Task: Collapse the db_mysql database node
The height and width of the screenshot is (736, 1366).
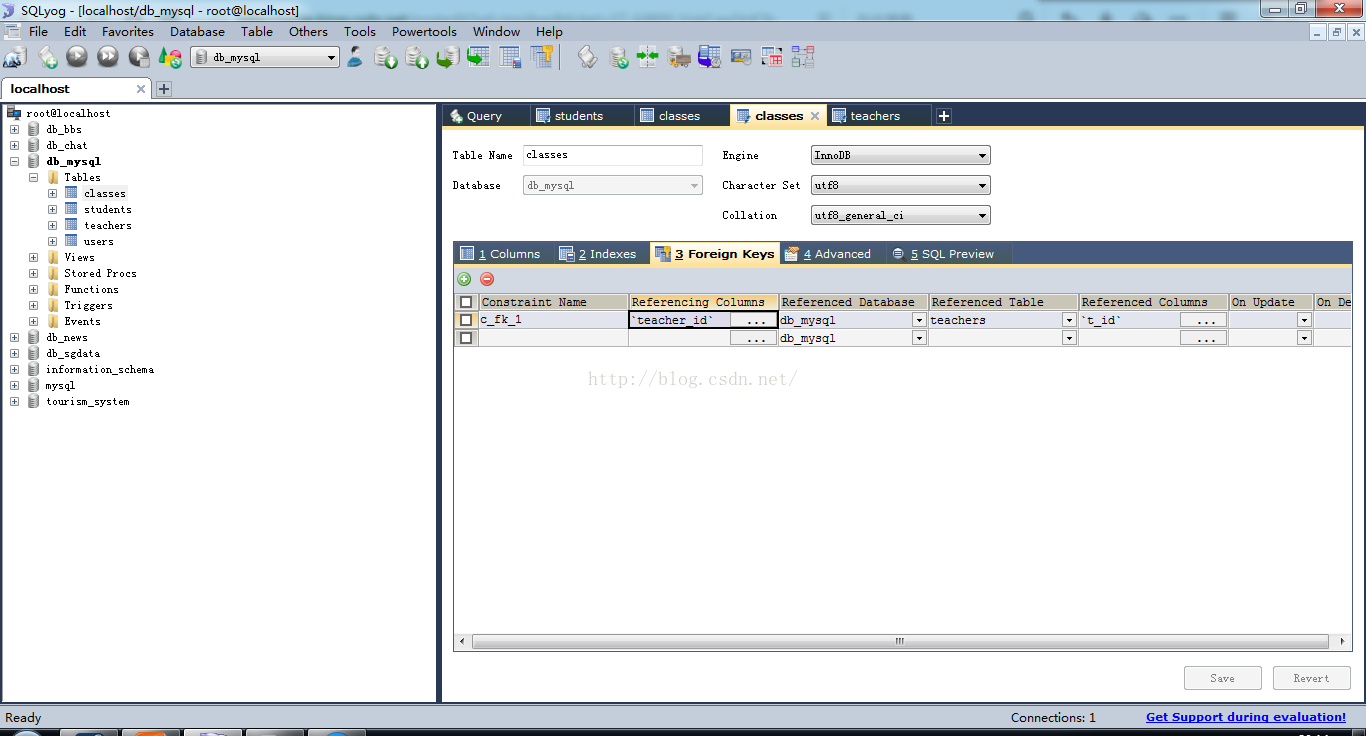Action: pos(14,161)
